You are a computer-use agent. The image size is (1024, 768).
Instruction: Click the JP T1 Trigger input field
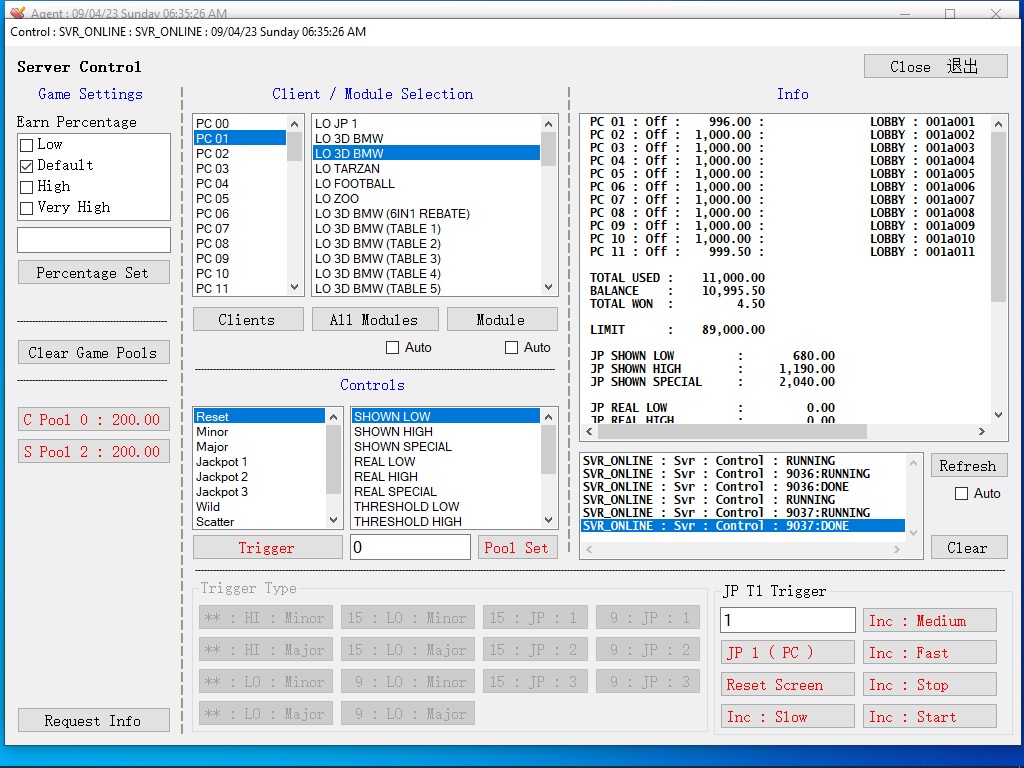click(787, 620)
